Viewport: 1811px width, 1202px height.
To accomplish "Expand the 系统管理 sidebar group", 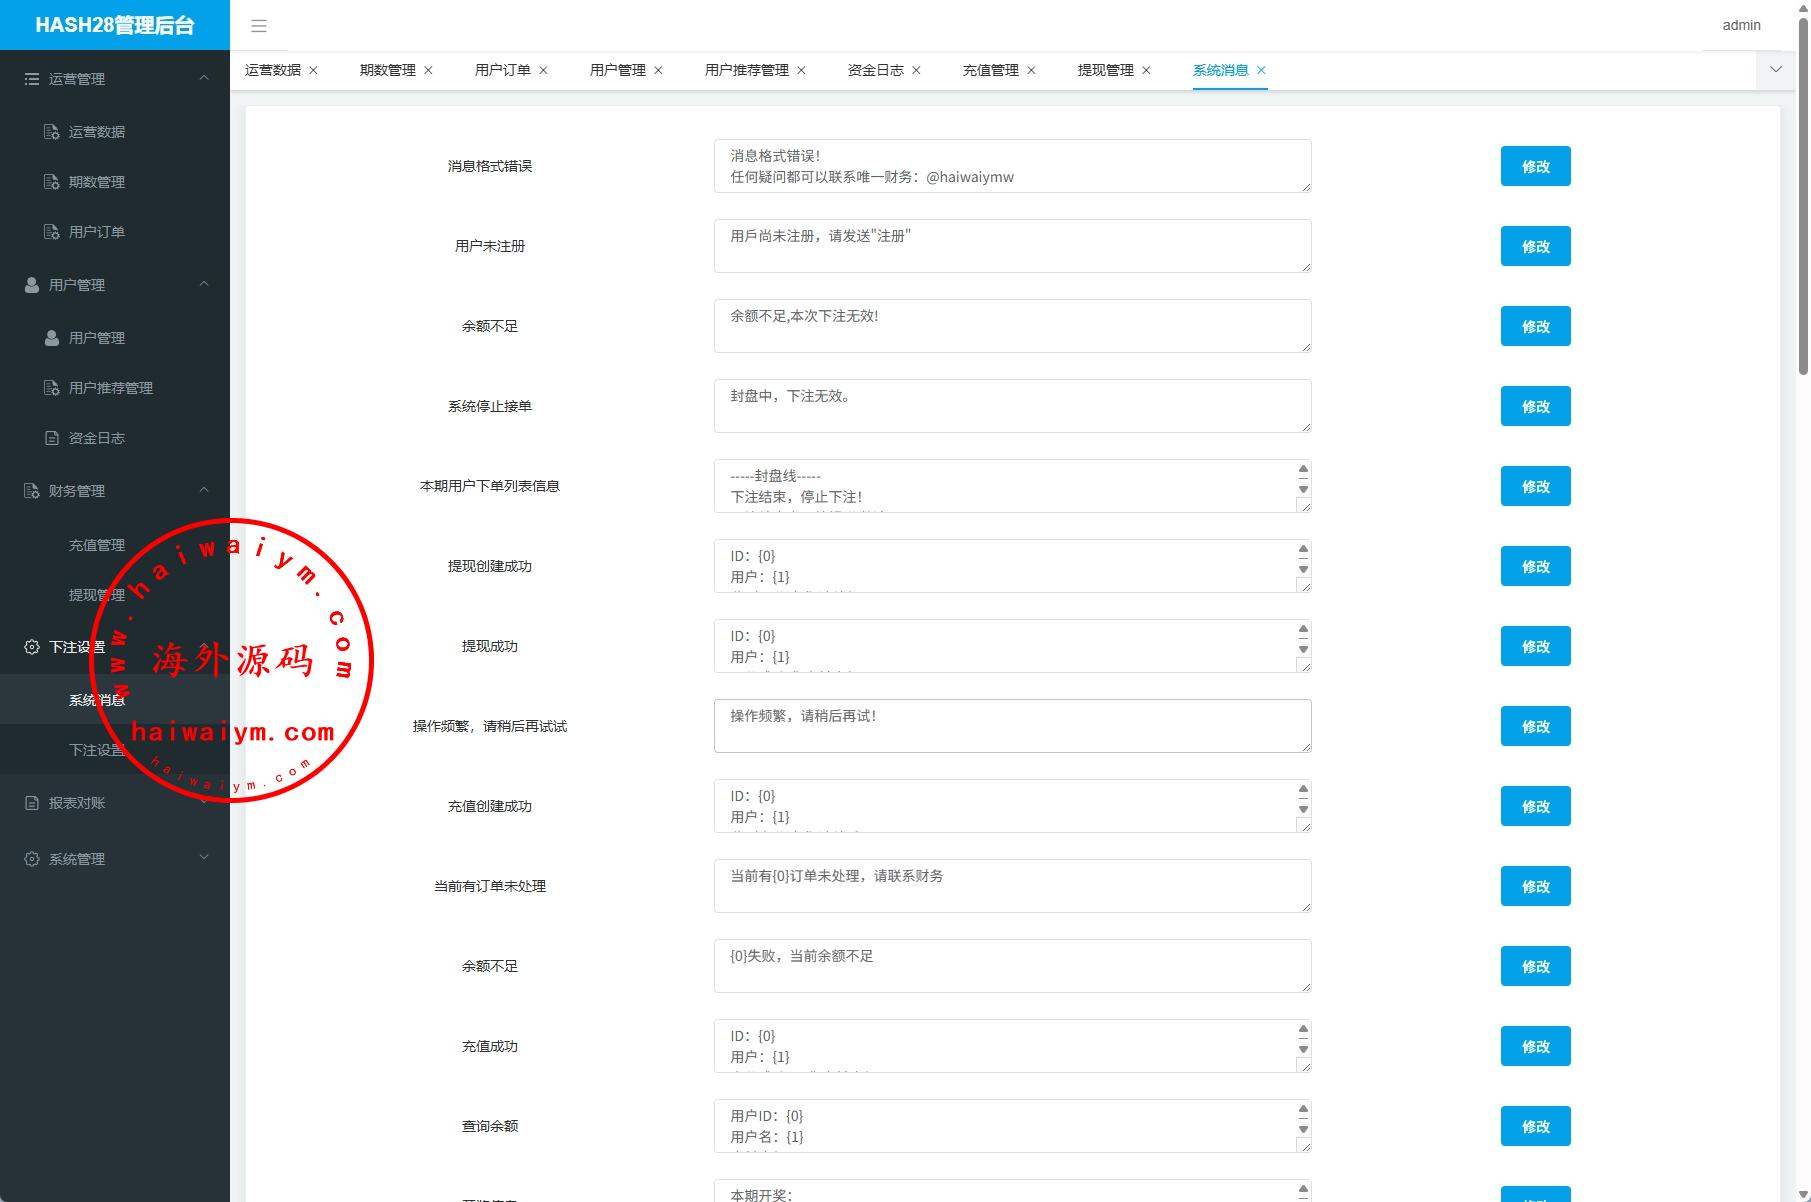I will [204, 857].
